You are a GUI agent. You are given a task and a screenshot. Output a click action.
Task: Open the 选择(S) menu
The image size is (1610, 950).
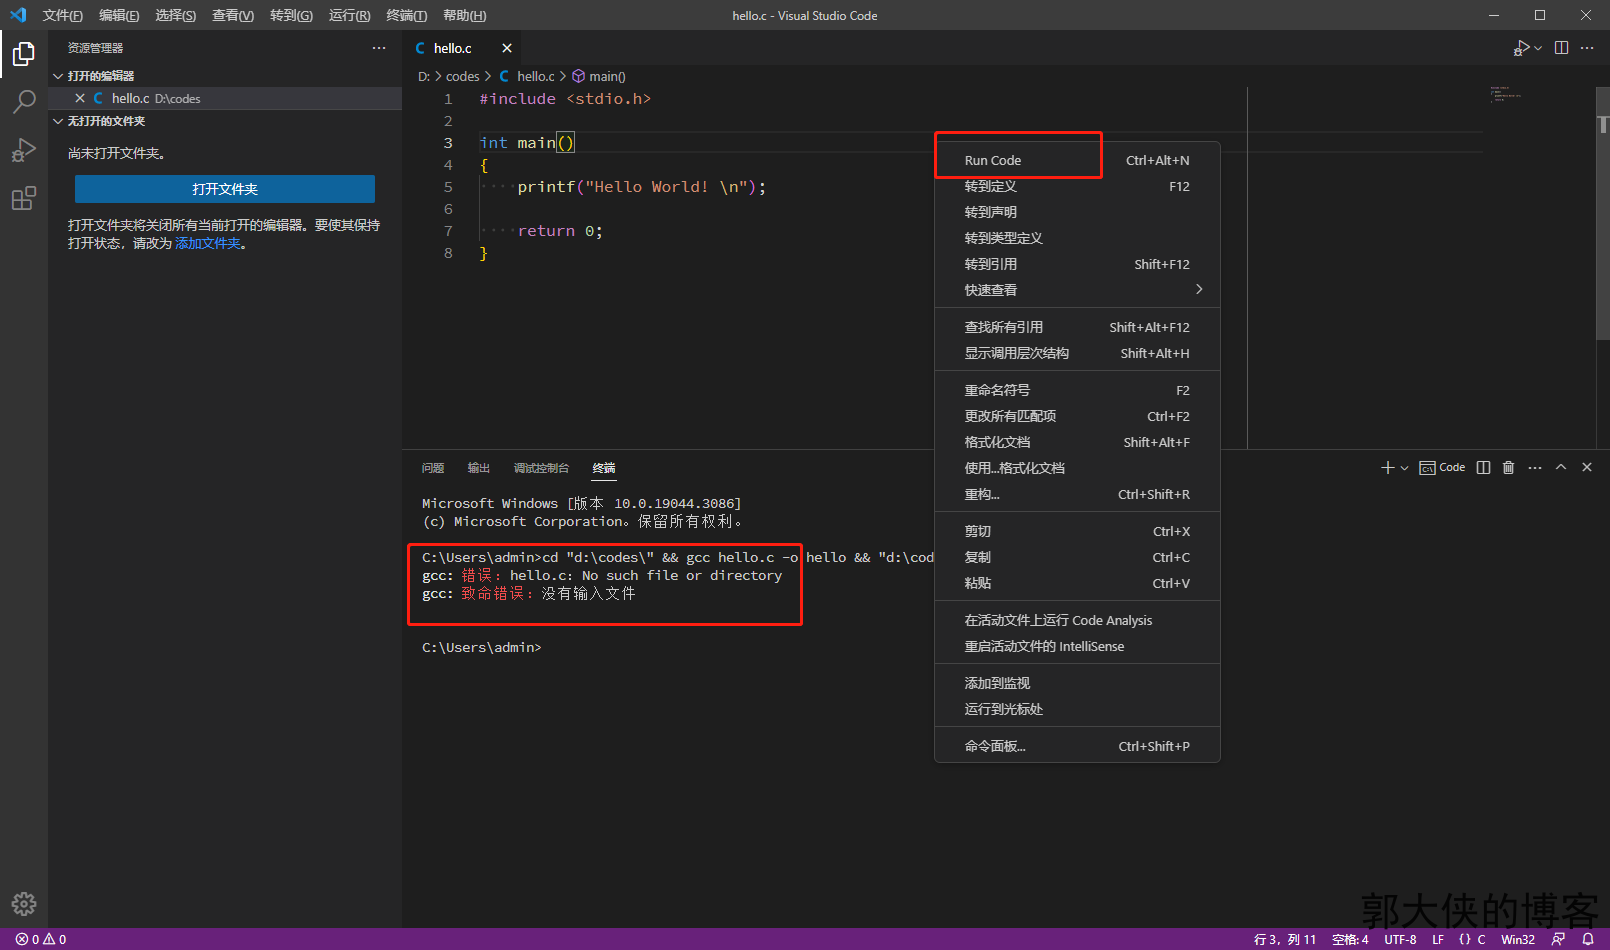point(176,15)
